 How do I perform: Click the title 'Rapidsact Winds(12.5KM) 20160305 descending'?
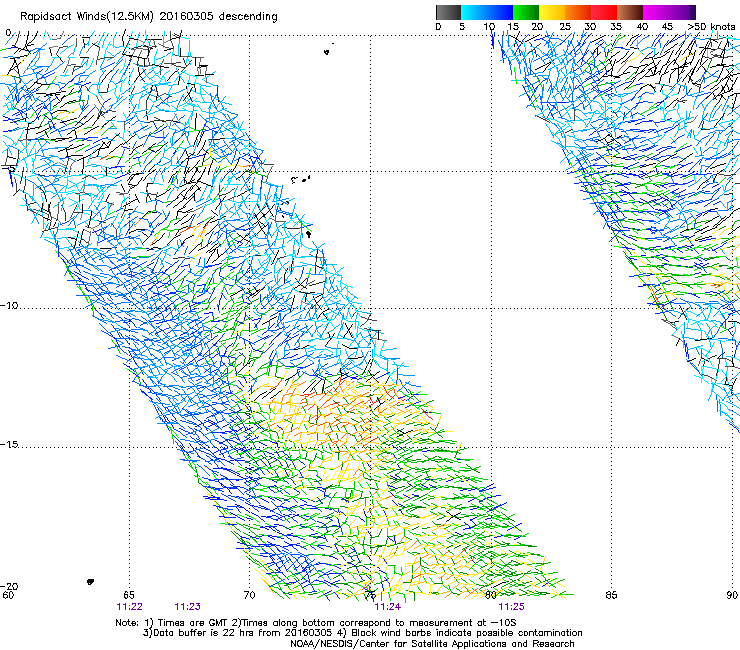[x=149, y=17]
